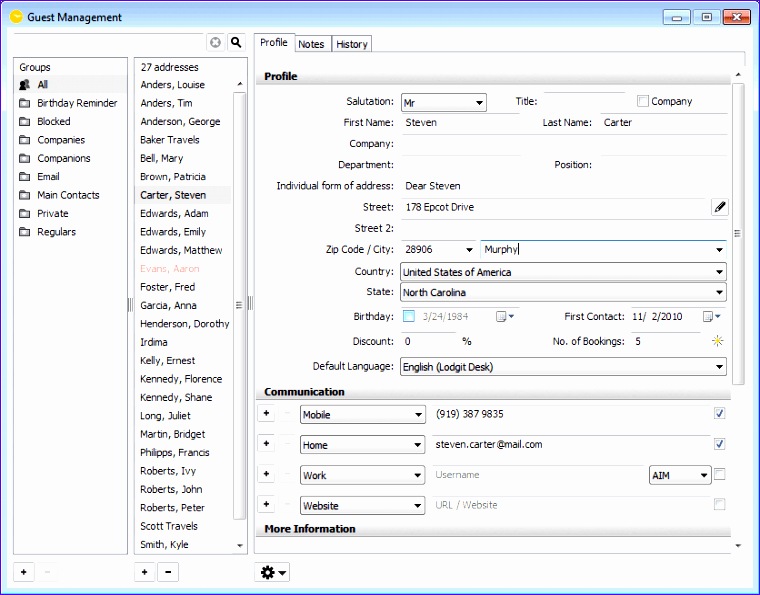Viewport: 760px width, 595px height.
Task: Click the First Name field
Action: click(460, 123)
